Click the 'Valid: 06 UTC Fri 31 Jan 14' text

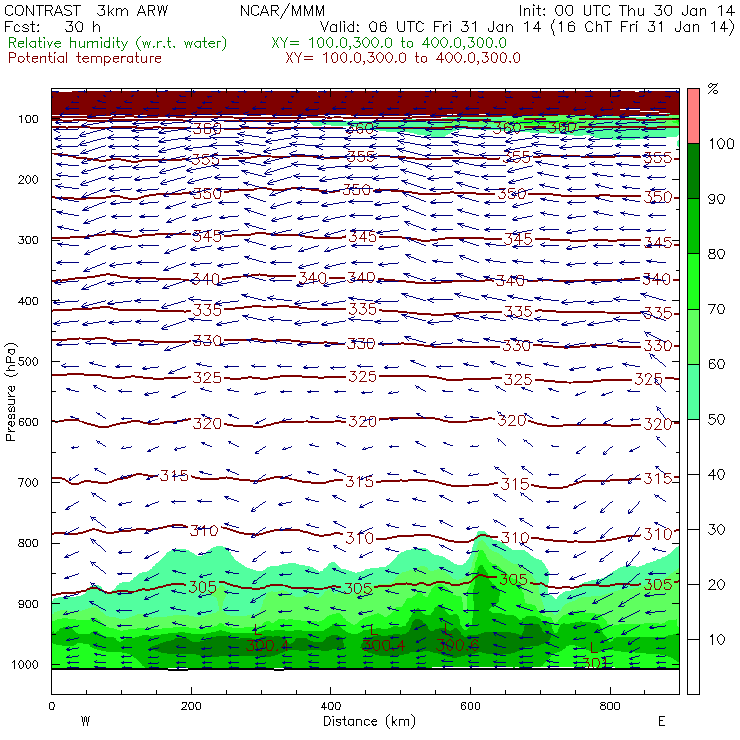430,27
